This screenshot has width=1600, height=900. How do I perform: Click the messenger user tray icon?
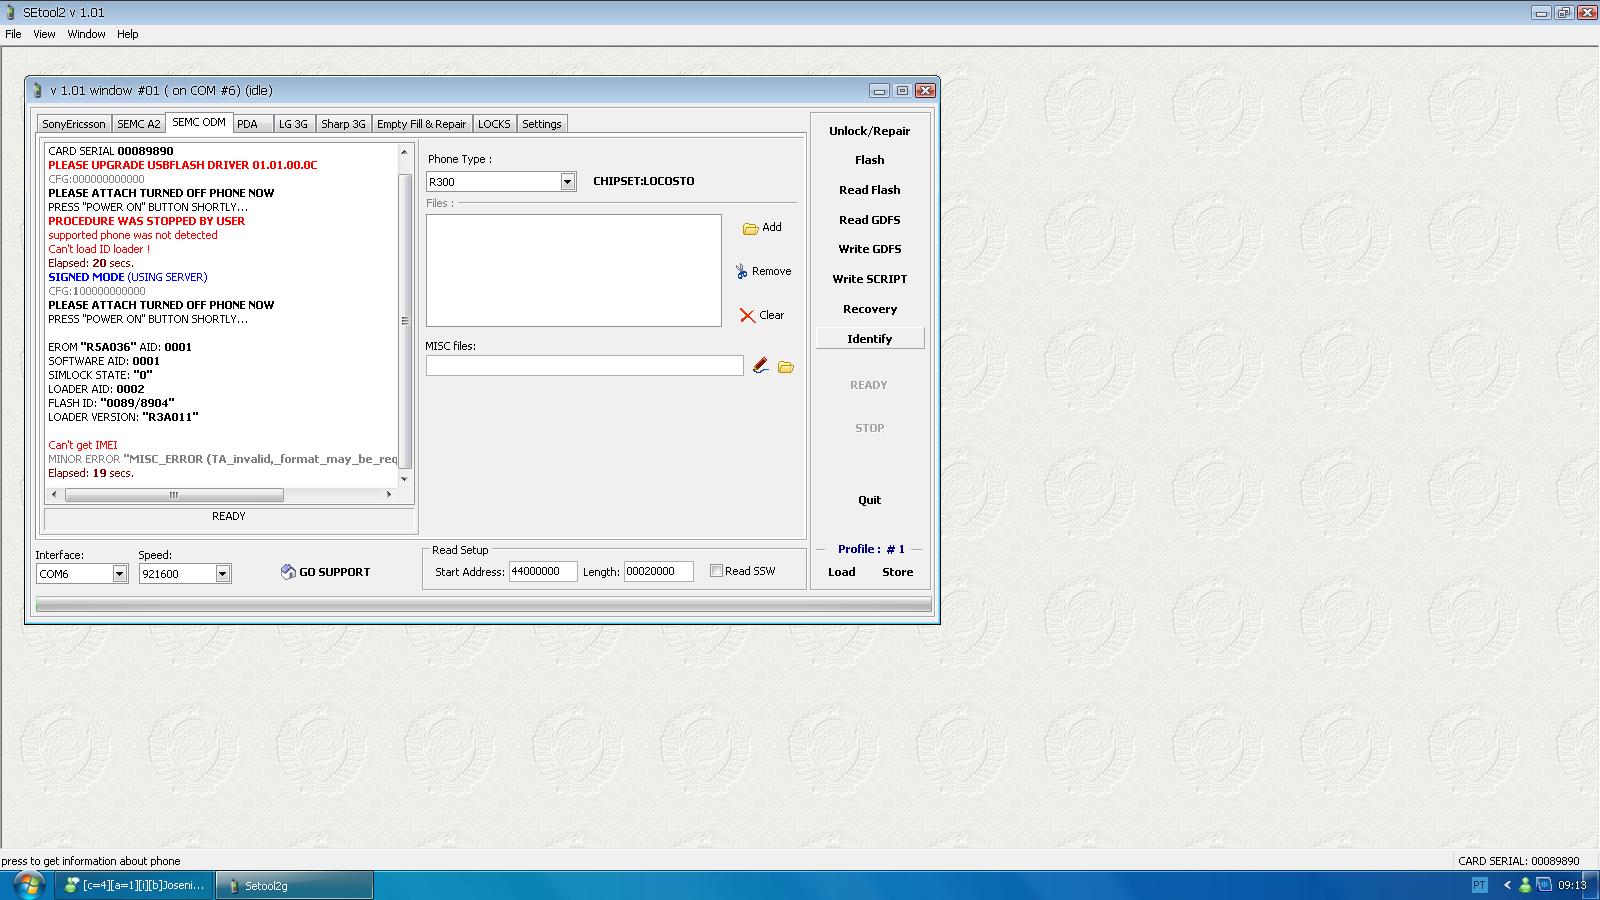1525,885
